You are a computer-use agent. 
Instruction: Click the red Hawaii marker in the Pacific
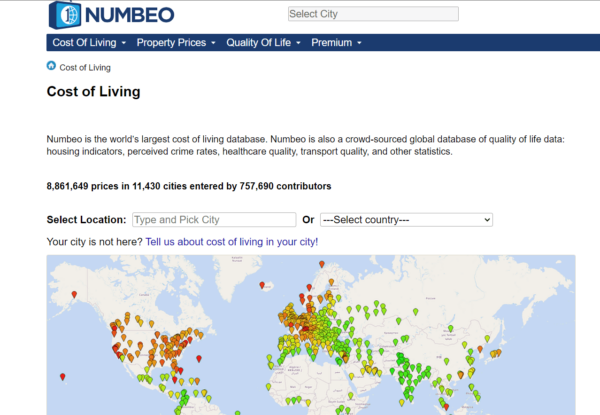62,377
